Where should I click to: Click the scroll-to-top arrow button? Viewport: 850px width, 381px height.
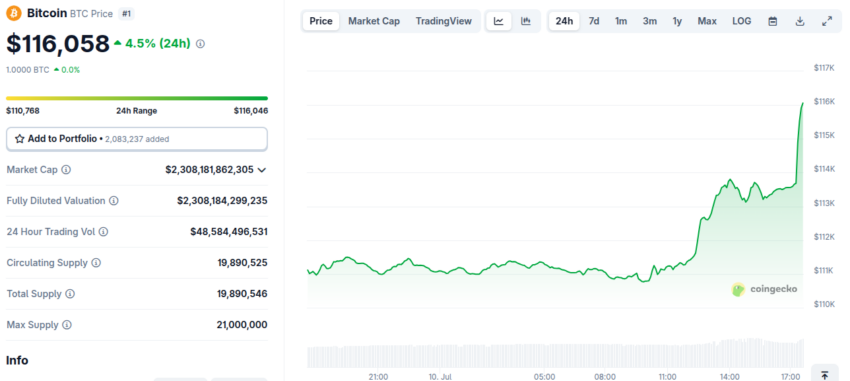click(x=825, y=374)
